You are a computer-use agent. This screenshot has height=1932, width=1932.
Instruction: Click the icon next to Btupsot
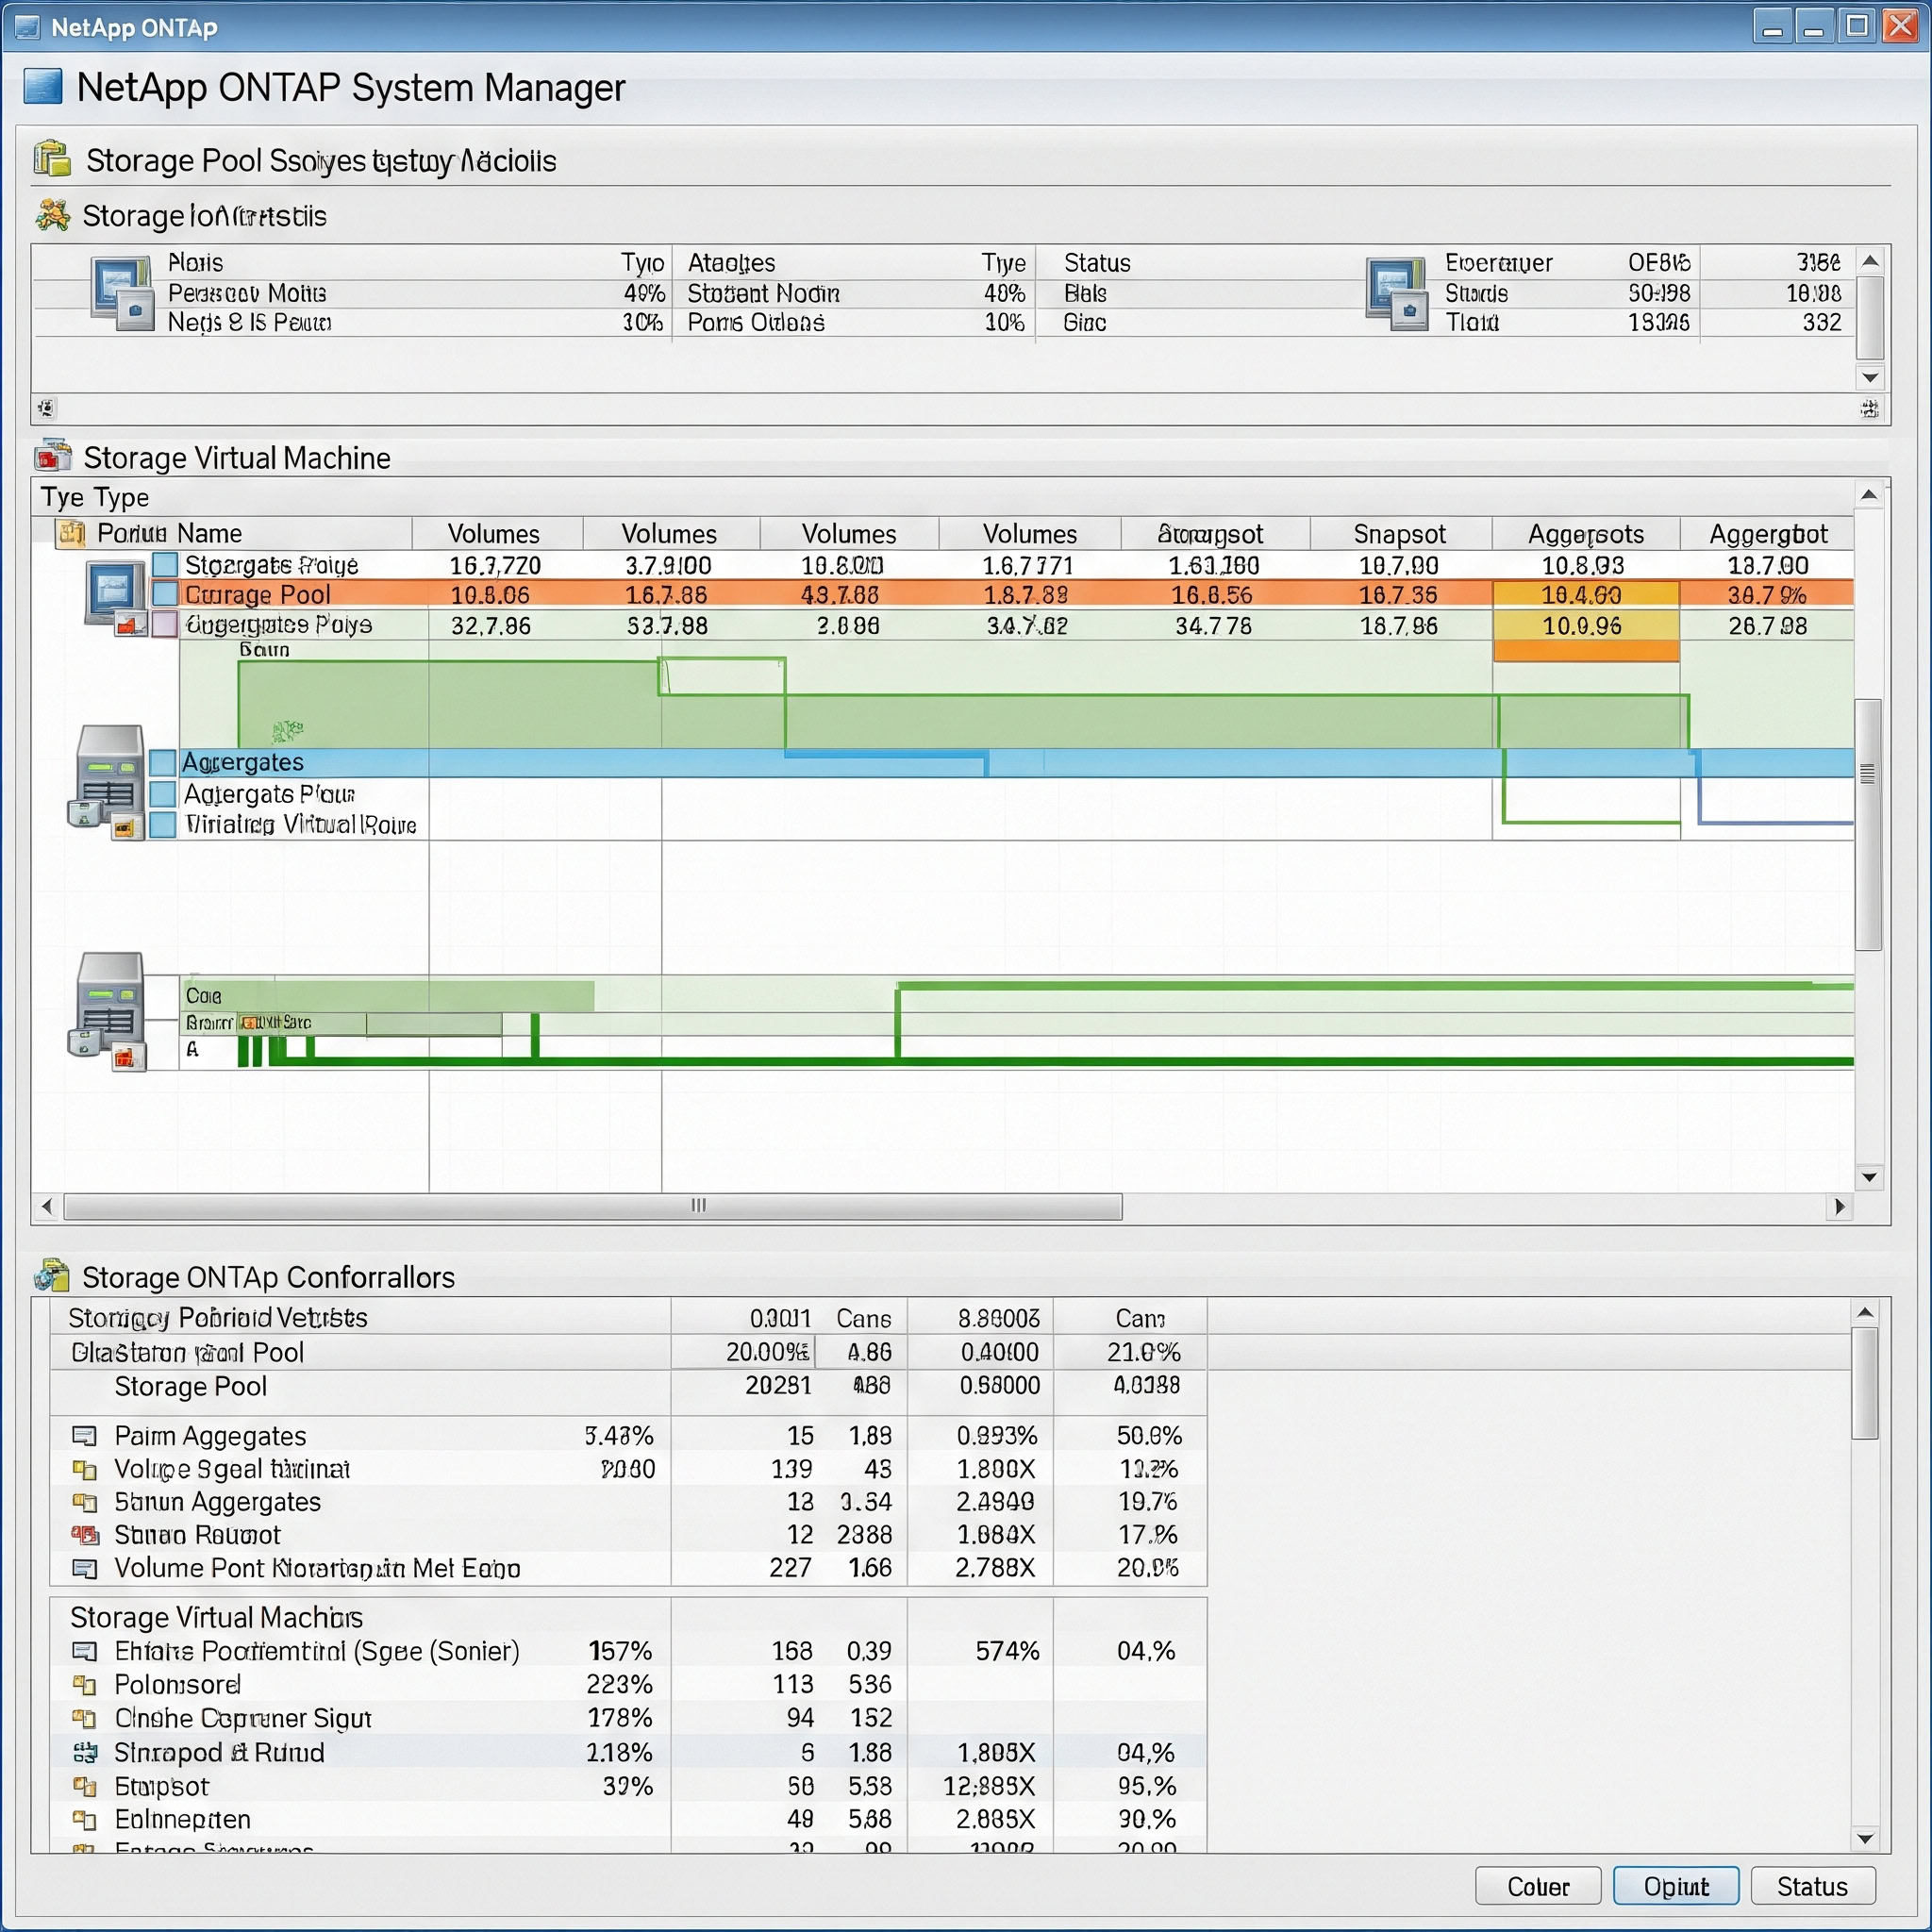click(x=85, y=1786)
